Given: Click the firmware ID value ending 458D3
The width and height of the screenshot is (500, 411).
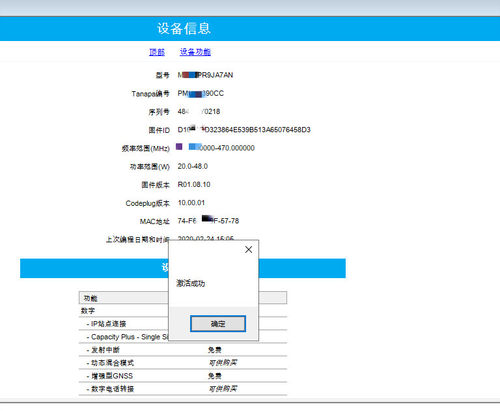Looking at the screenshot, I should point(244,130).
